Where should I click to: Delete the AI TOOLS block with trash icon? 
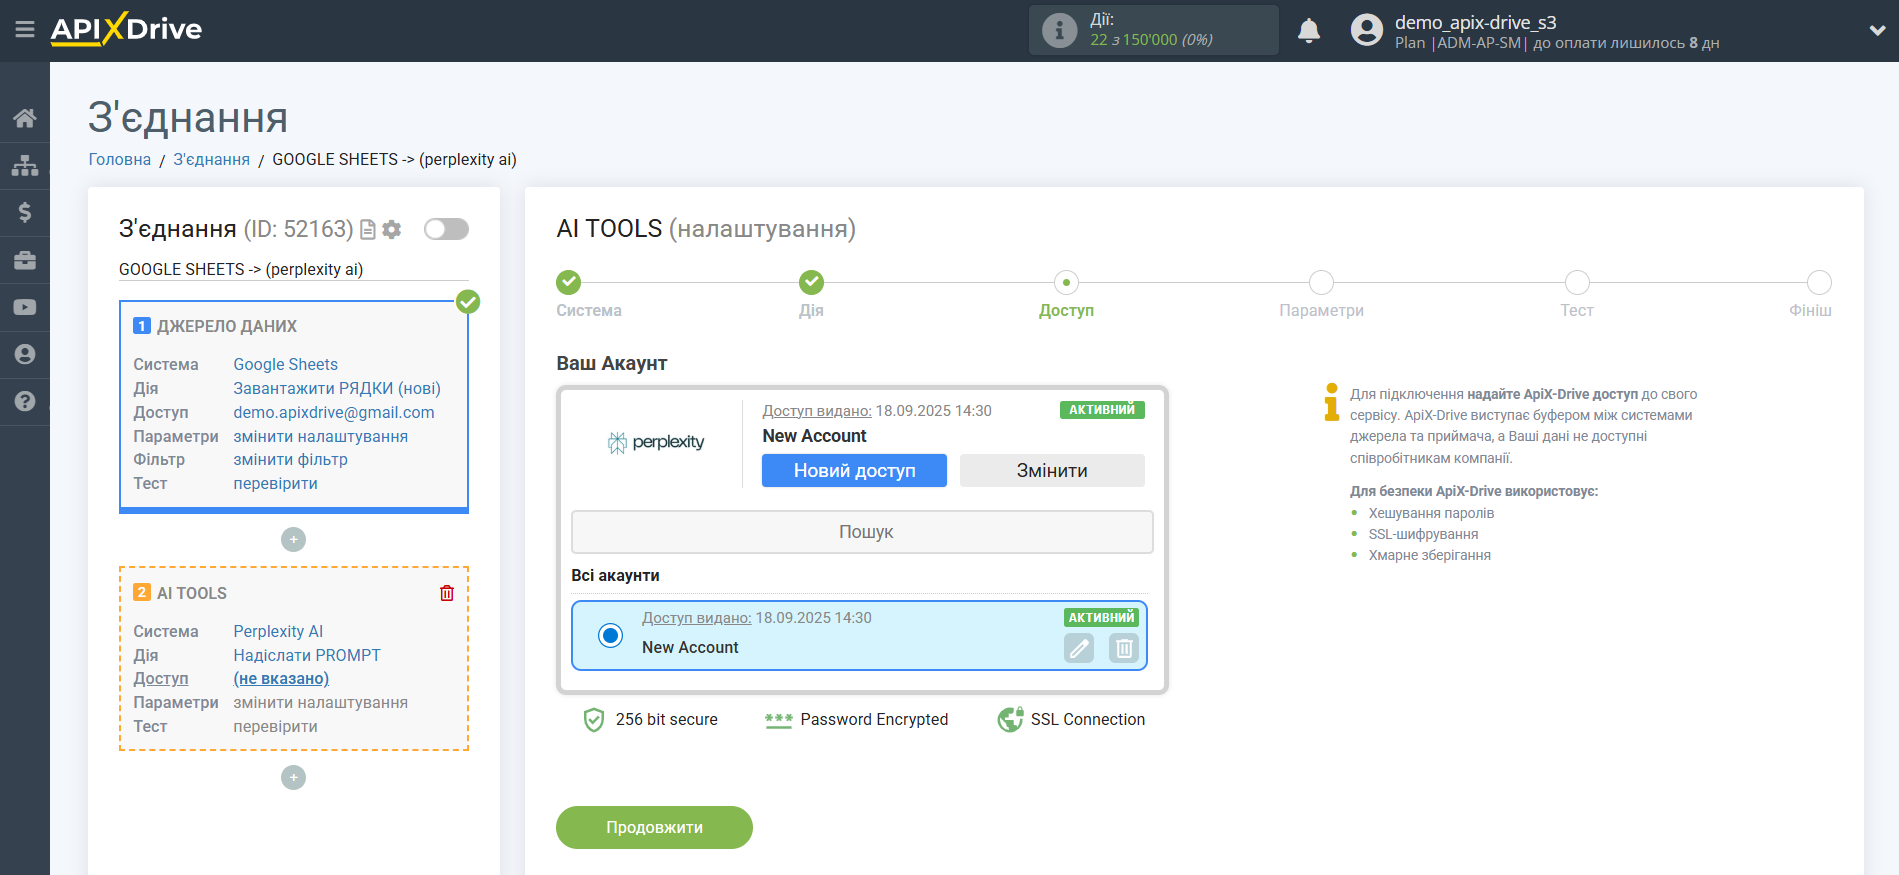447,593
